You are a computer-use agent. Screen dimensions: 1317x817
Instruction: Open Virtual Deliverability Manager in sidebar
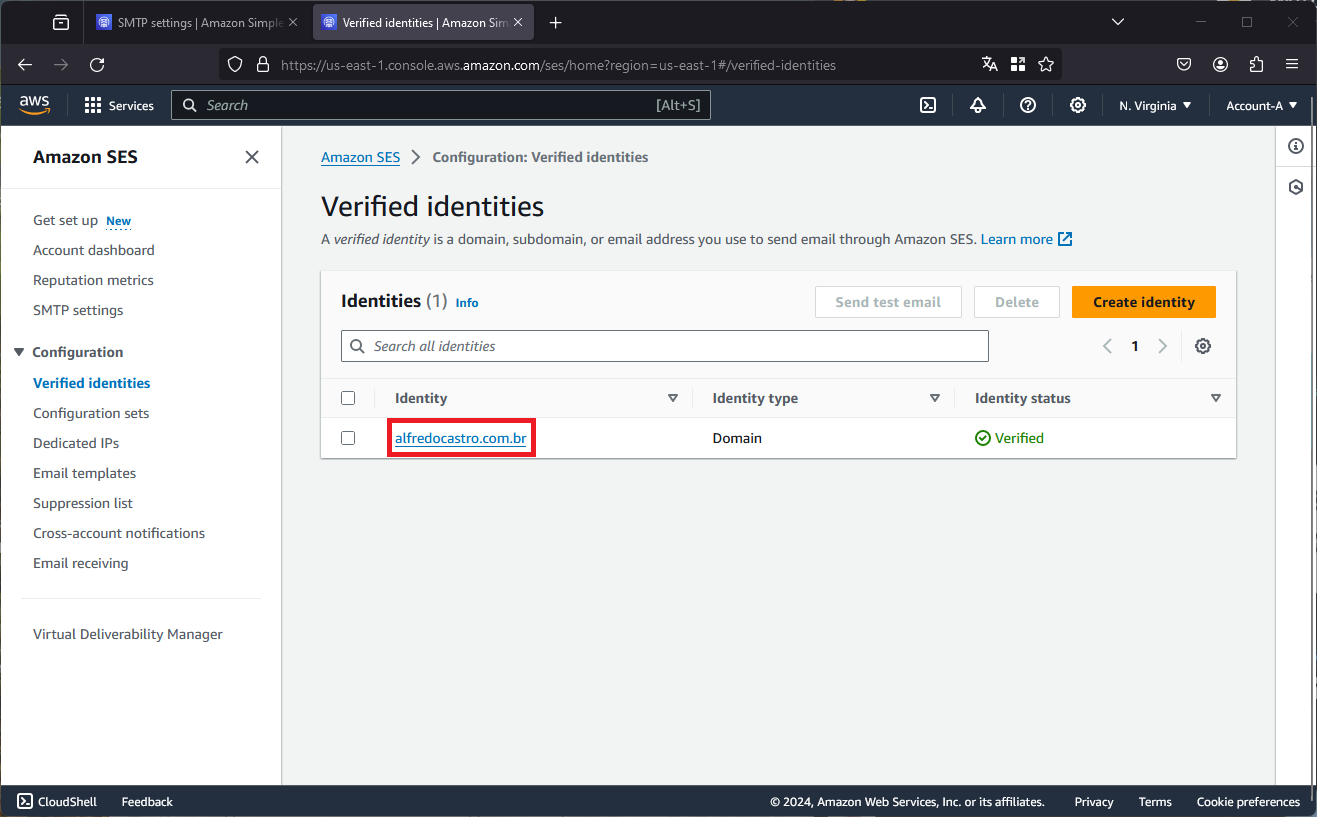click(x=128, y=634)
